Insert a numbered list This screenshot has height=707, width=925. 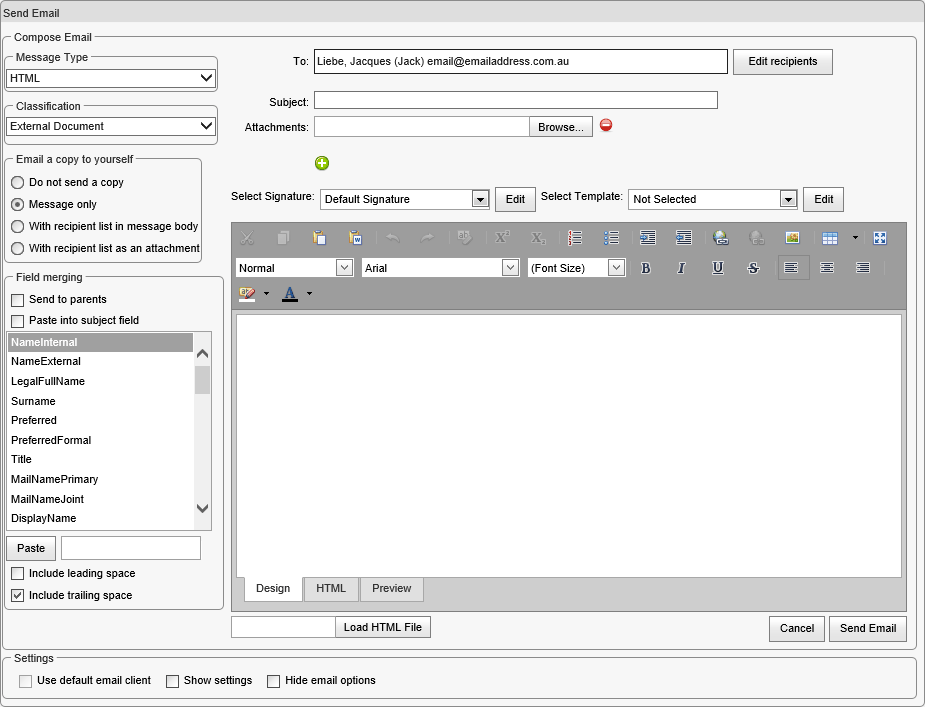(575, 238)
